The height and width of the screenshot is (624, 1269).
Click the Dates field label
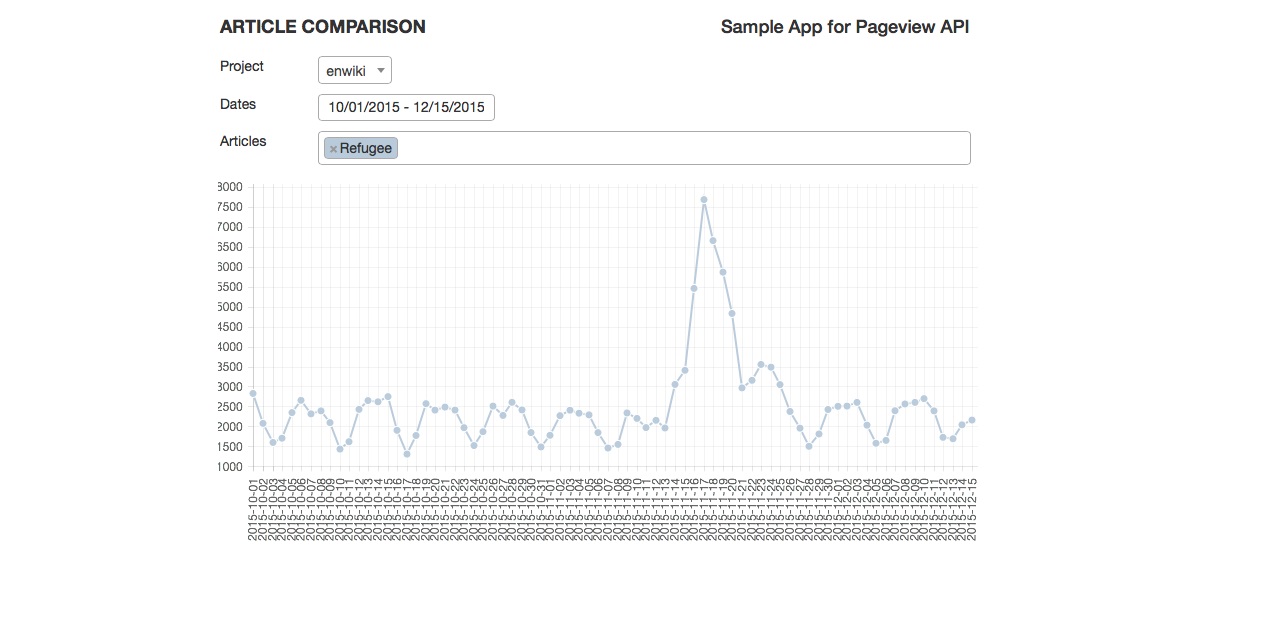[x=238, y=104]
